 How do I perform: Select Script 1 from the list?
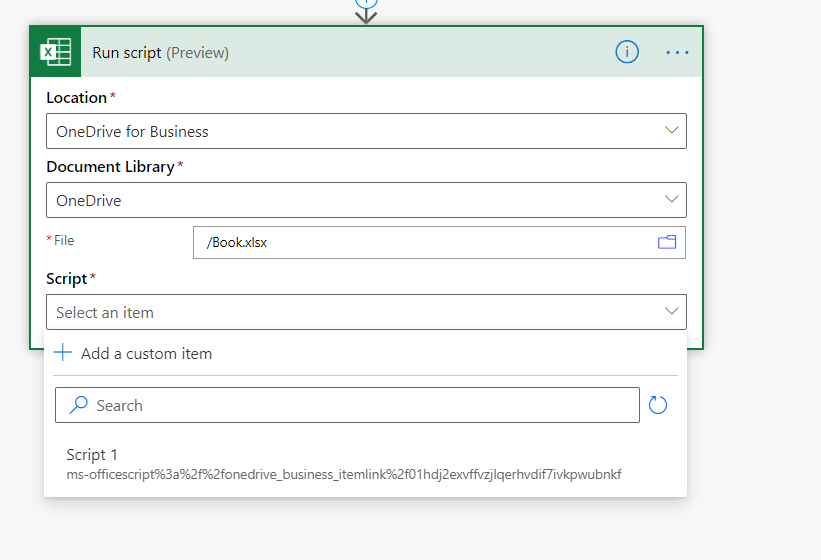(x=365, y=464)
